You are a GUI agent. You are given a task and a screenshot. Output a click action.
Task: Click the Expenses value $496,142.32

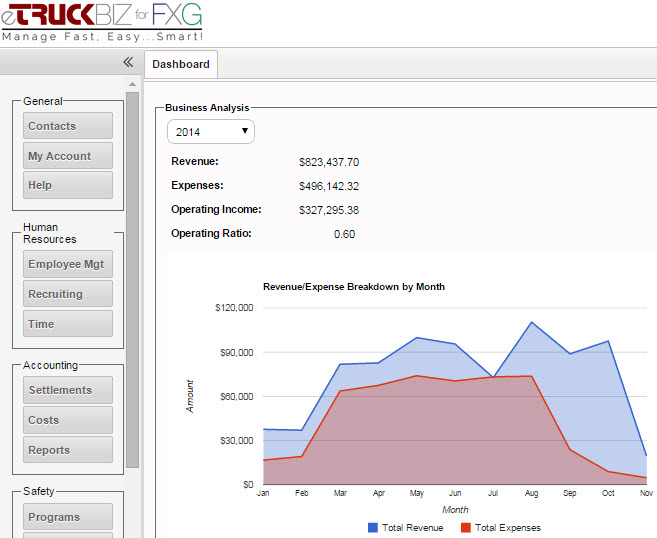tap(329, 186)
